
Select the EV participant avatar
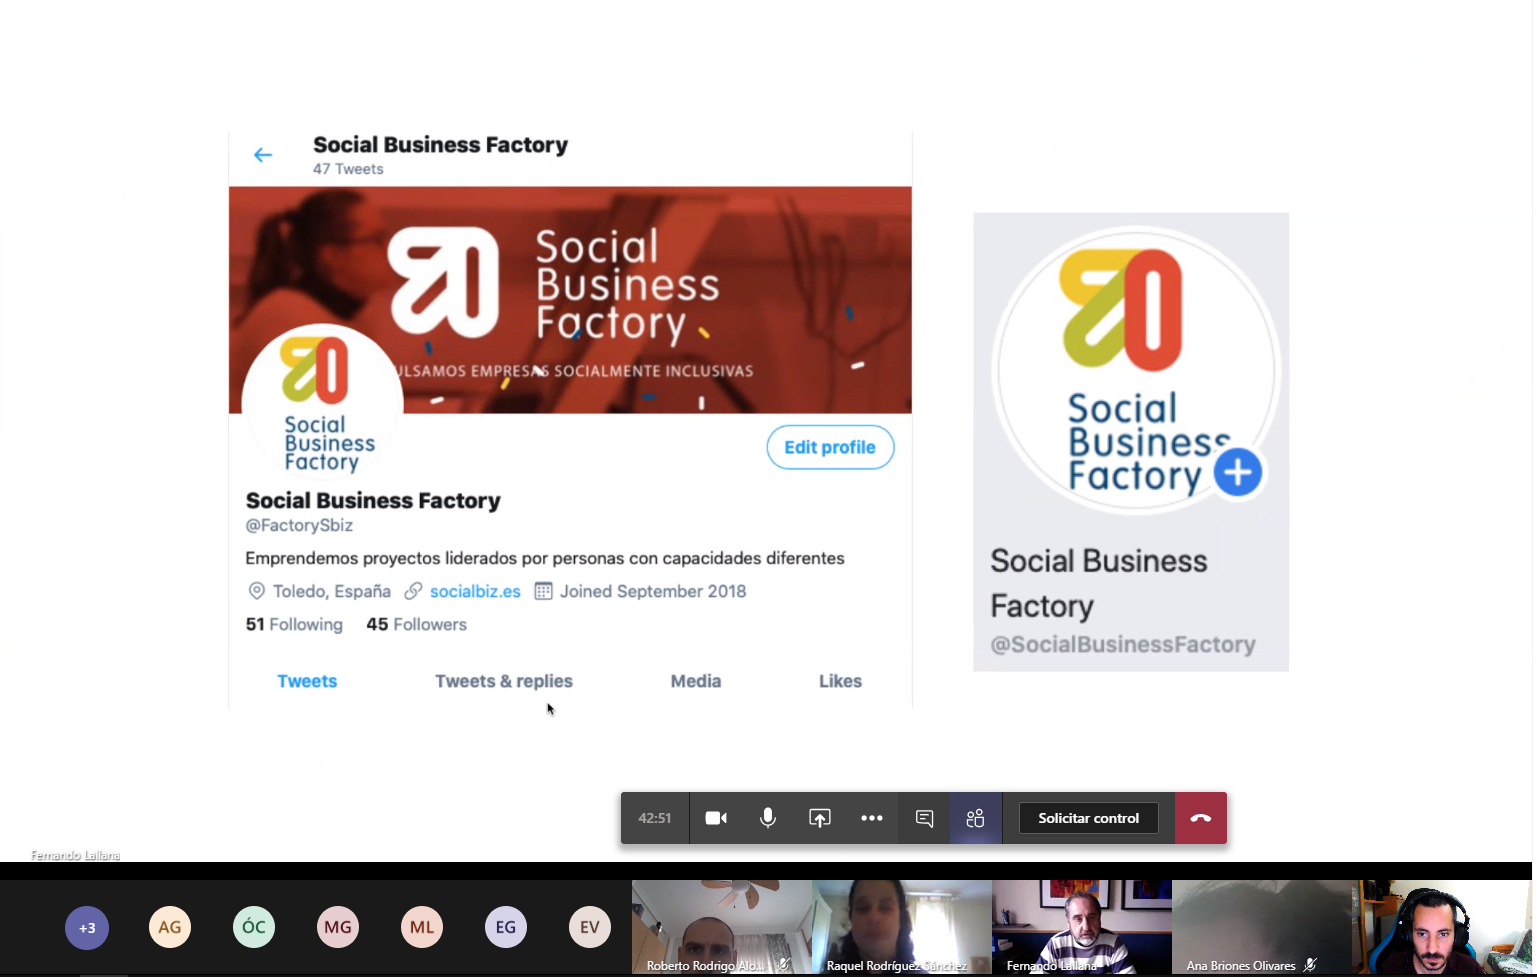coord(590,928)
